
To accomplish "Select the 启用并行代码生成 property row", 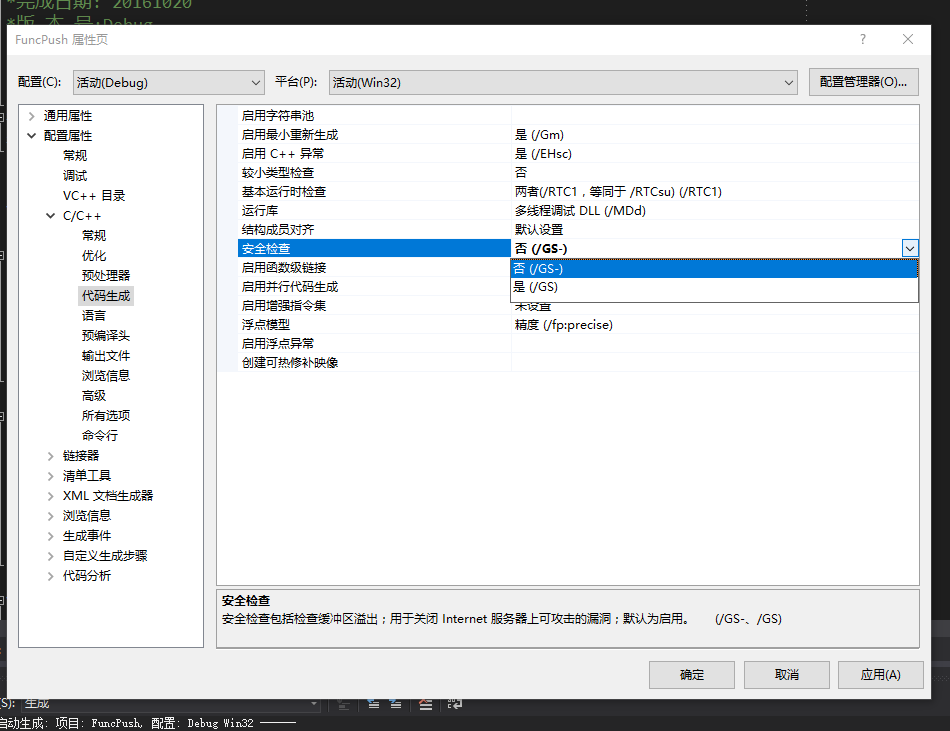I will click(x=374, y=286).
